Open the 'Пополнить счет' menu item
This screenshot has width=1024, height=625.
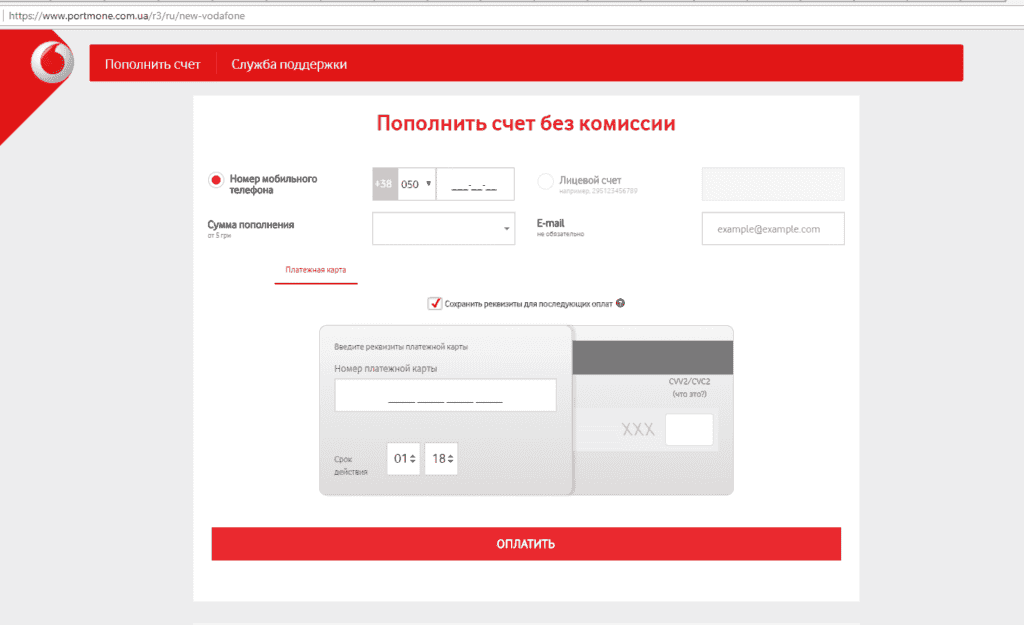click(x=152, y=62)
